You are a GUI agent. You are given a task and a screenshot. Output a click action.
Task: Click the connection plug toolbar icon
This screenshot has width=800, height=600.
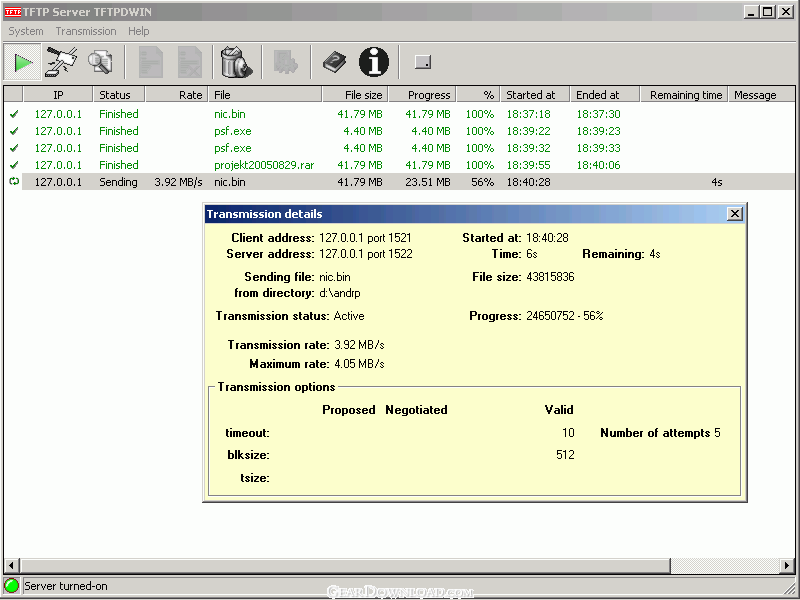61,62
